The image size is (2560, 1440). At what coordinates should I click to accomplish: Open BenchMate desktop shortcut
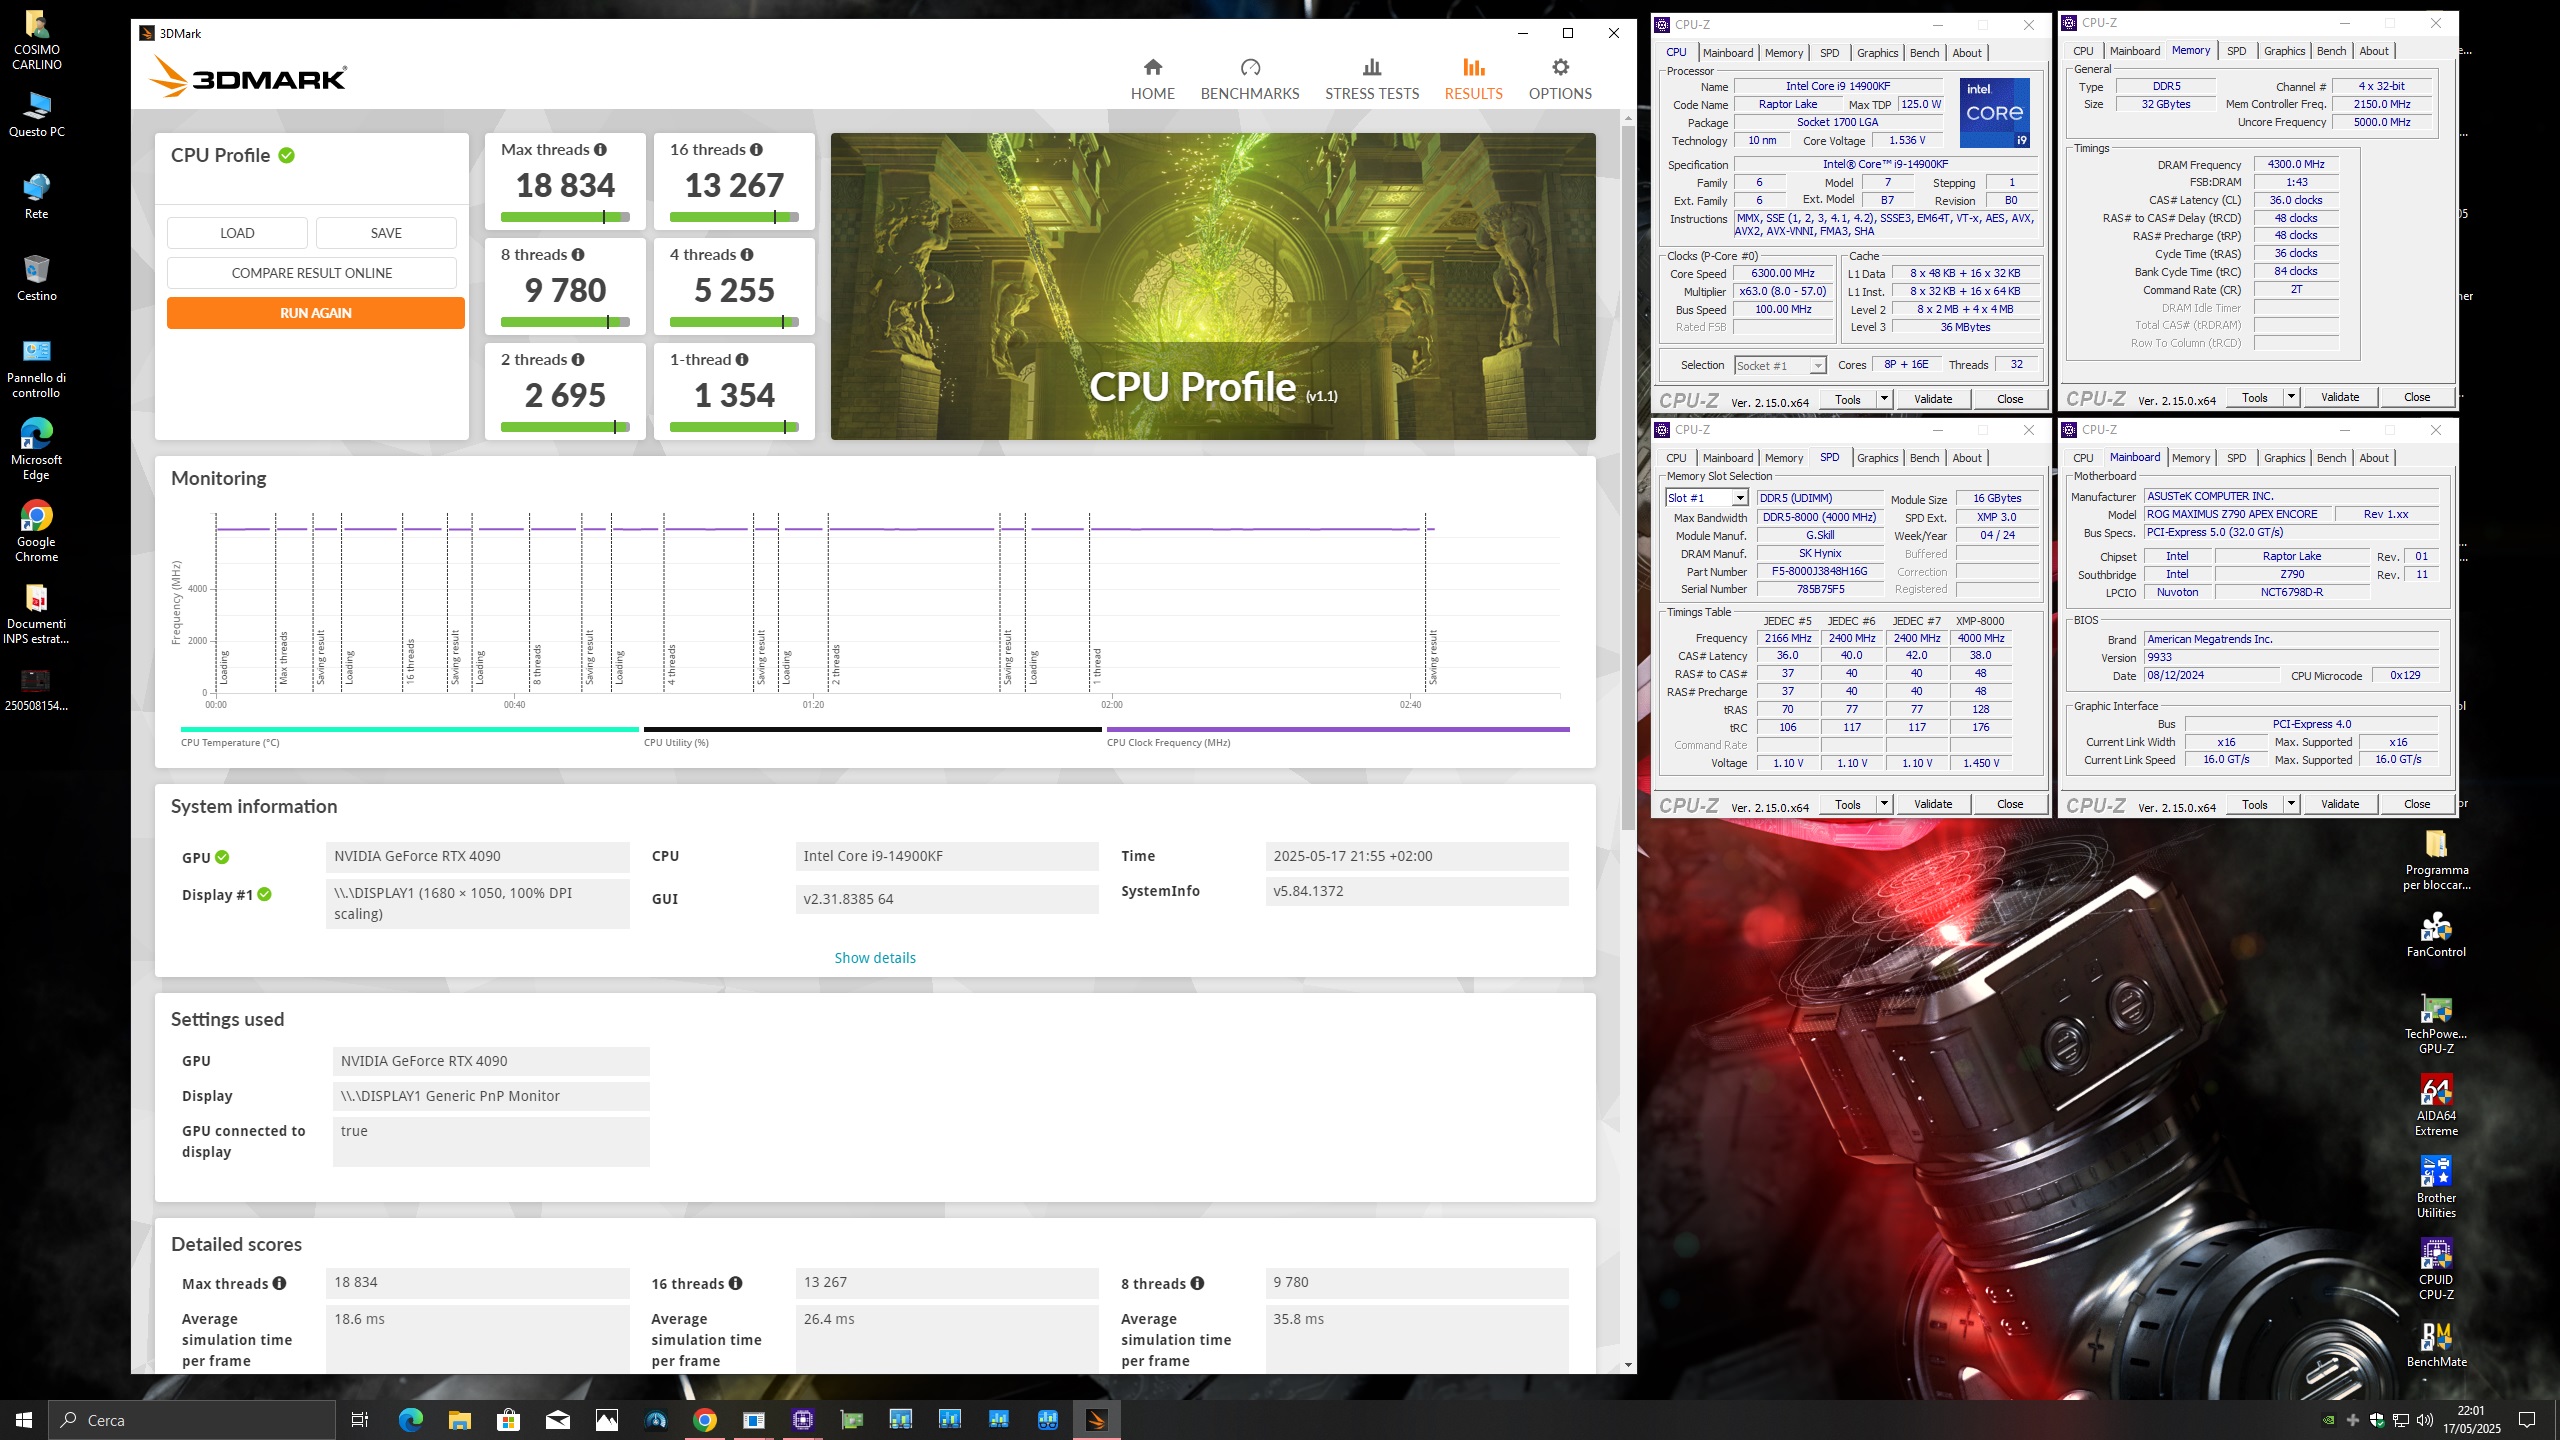coord(2436,1344)
